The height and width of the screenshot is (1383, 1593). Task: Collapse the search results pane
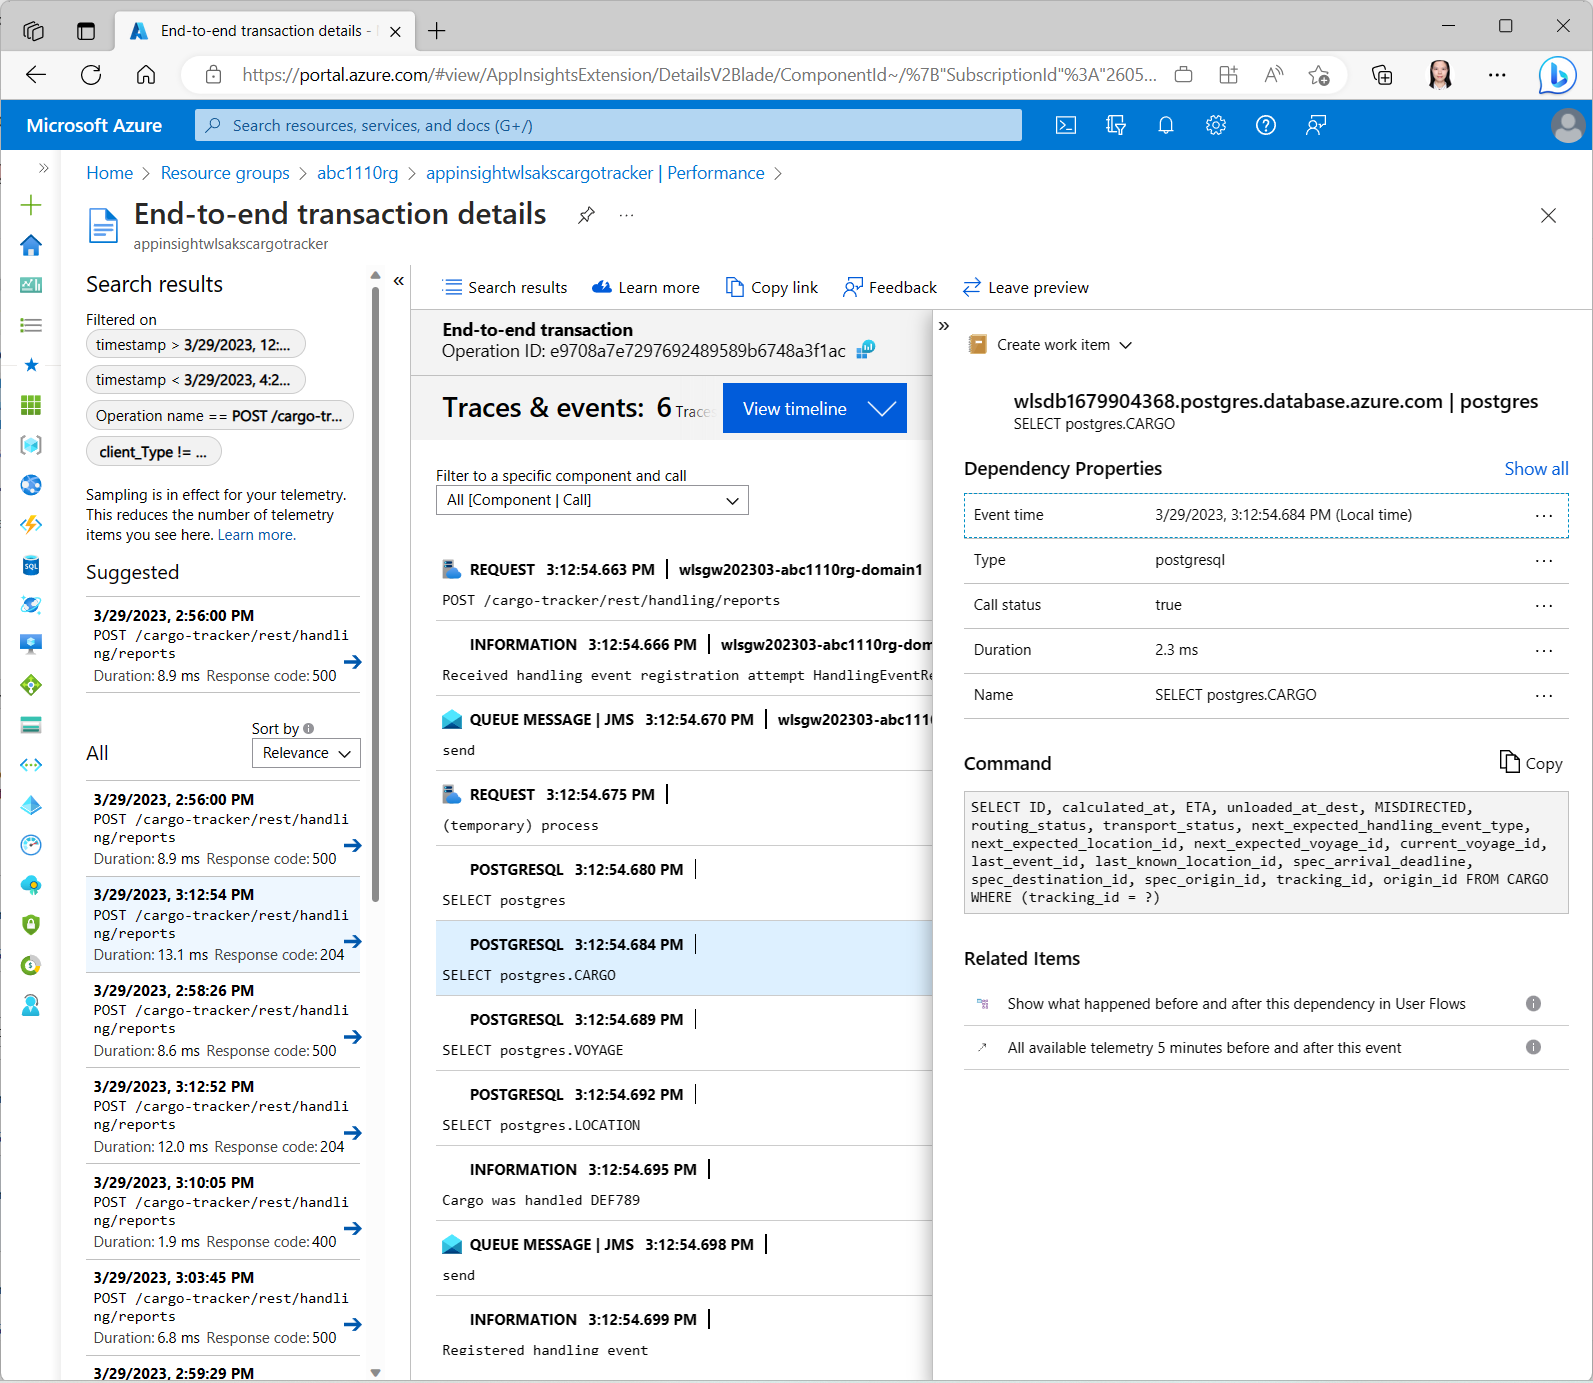(398, 281)
